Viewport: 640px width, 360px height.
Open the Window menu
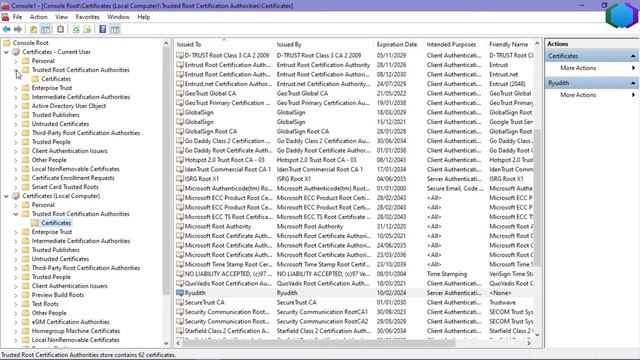click(x=118, y=17)
